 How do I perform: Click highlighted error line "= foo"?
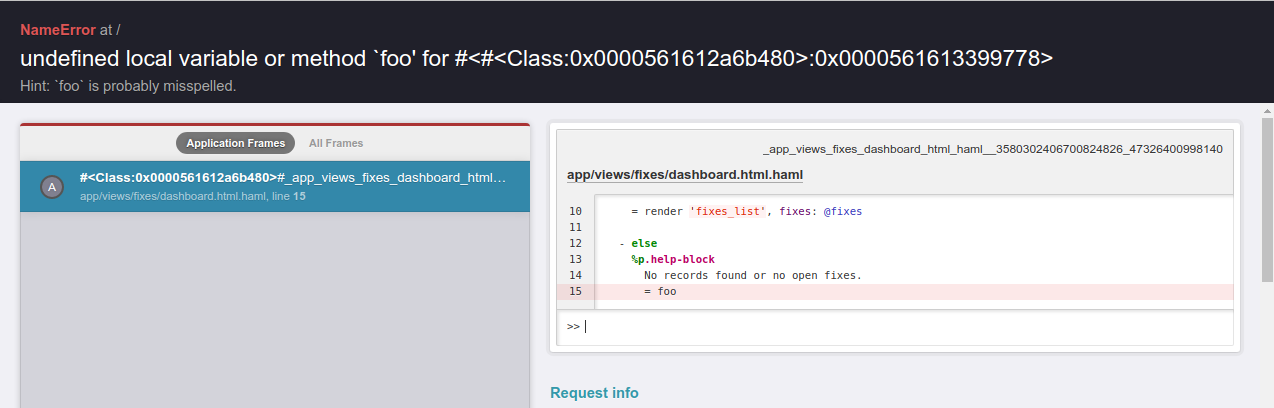point(660,291)
